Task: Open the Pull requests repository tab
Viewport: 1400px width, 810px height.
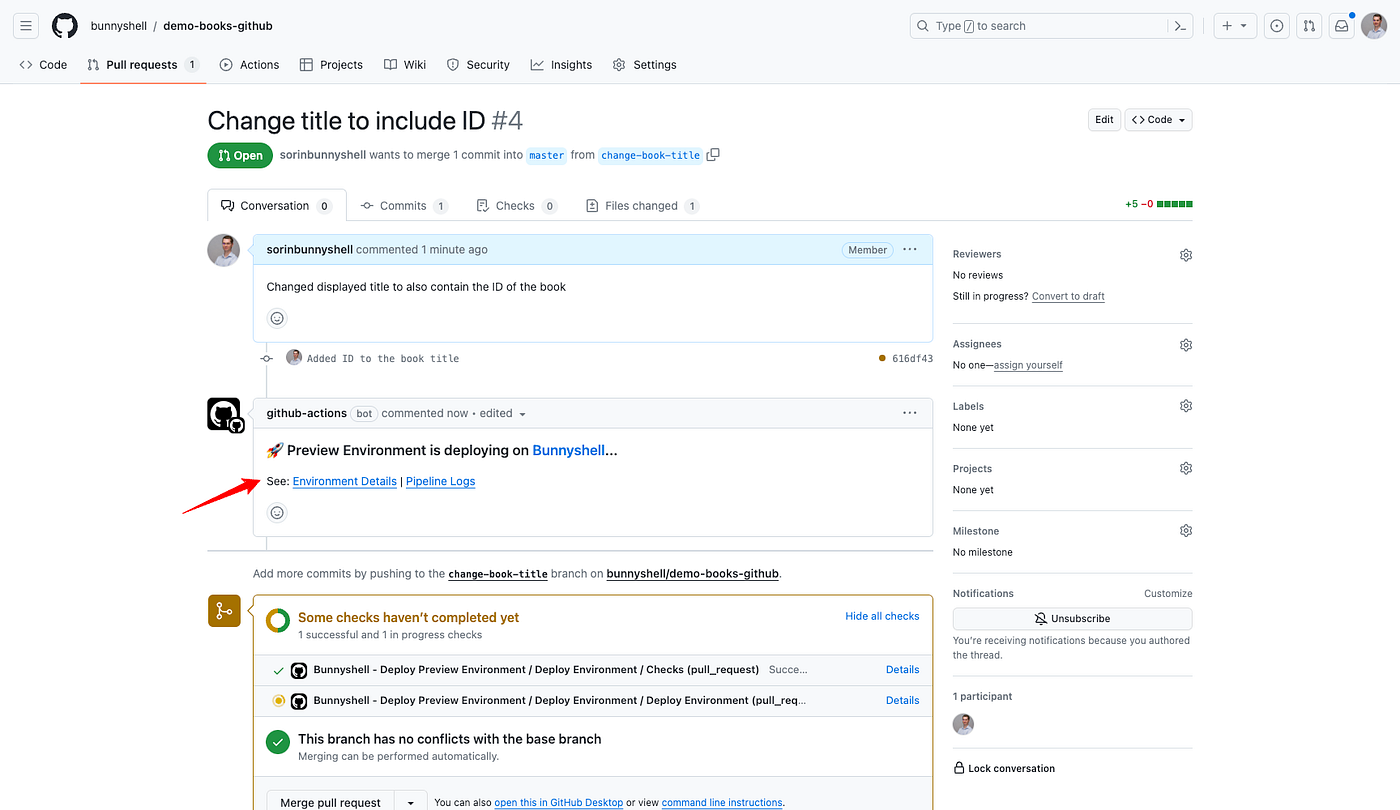Action: tap(142, 65)
